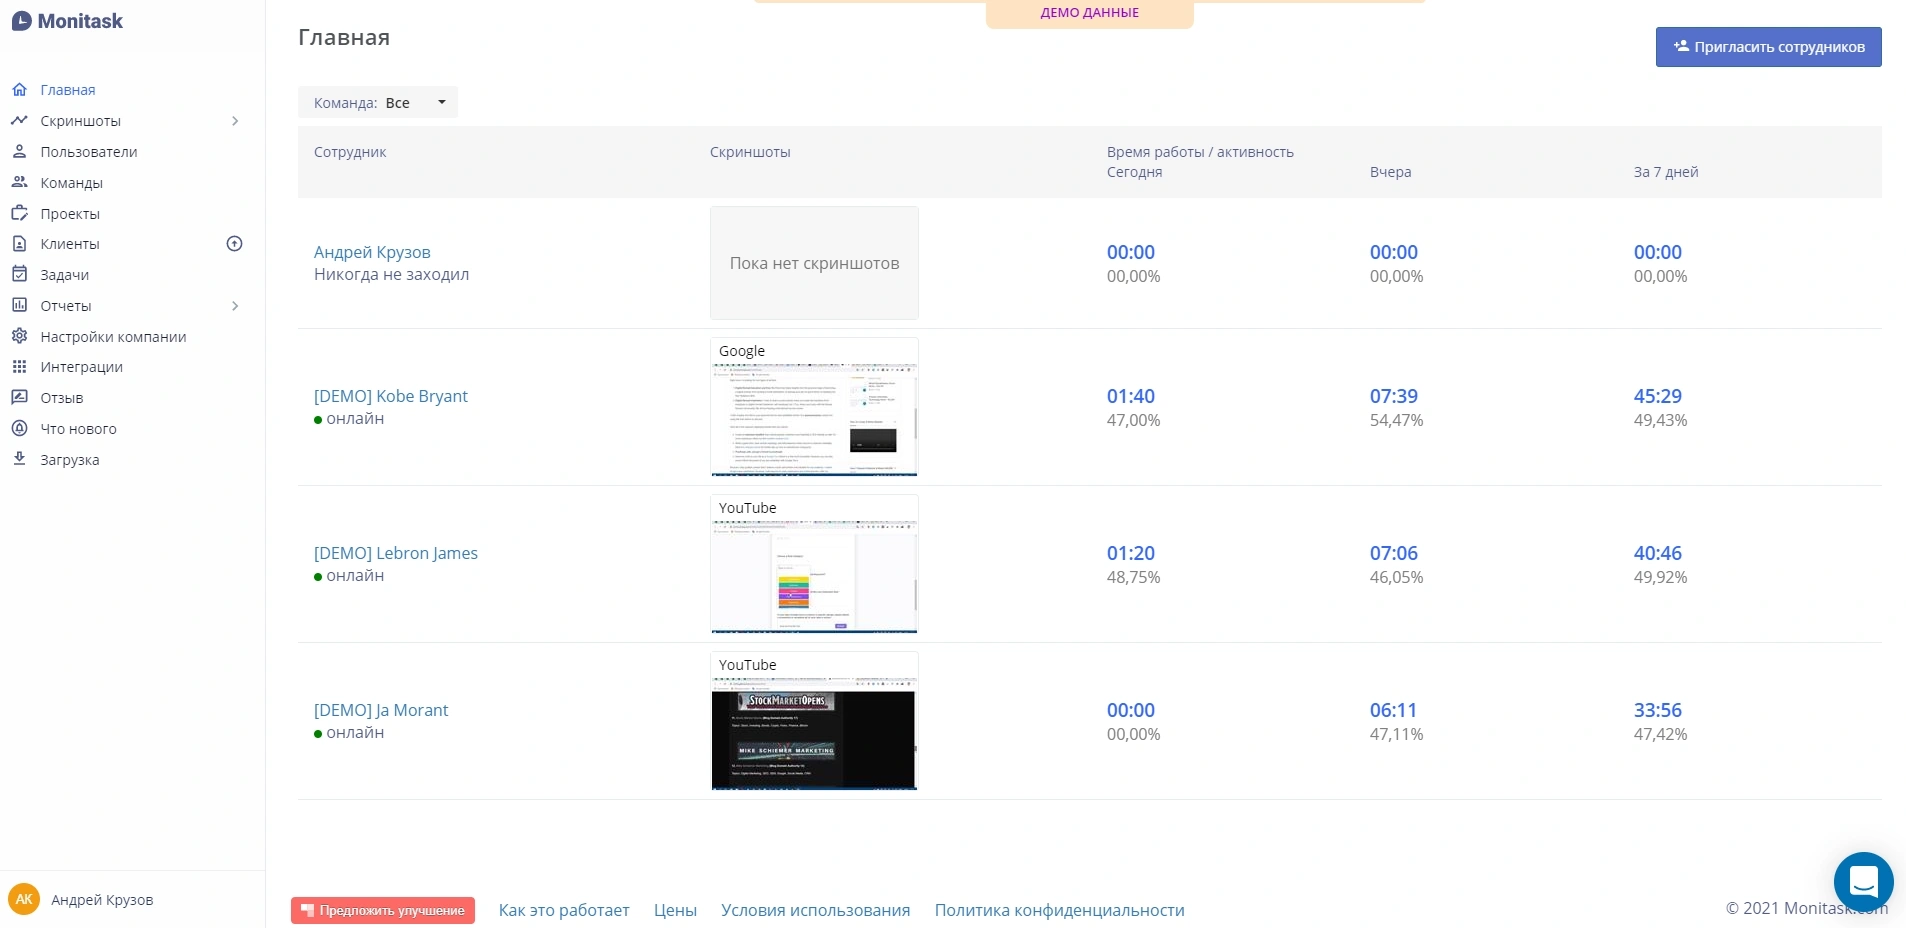Click the home icon beside Главная
This screenshot has width=1906, height=928.
point(19,90)
